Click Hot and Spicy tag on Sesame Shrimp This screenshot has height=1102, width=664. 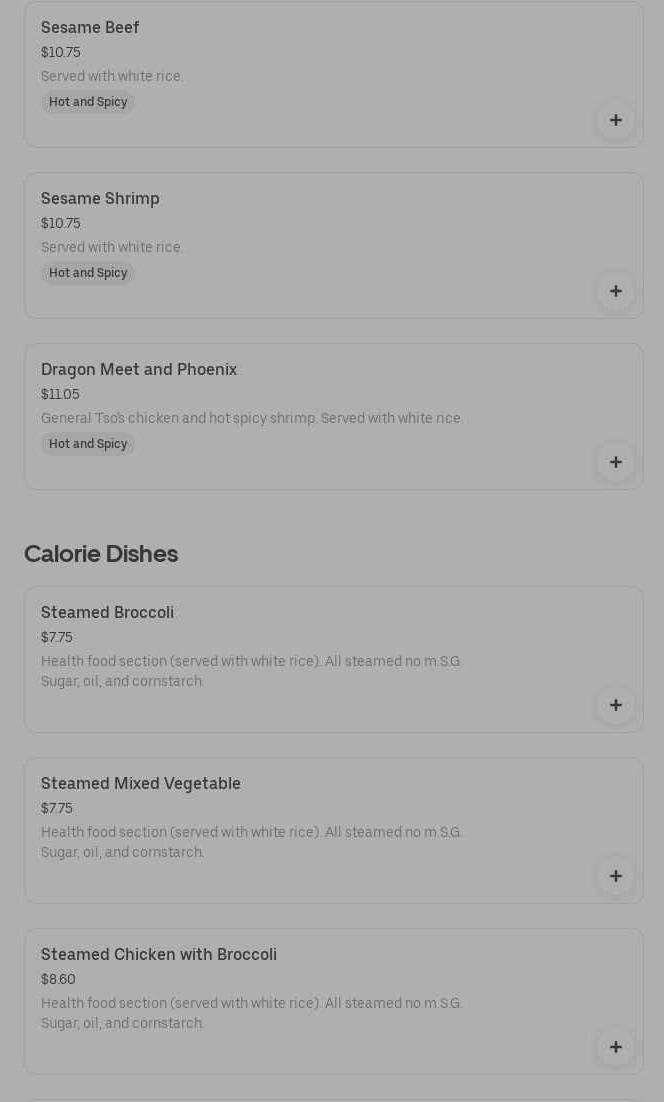tap(88, 273)
